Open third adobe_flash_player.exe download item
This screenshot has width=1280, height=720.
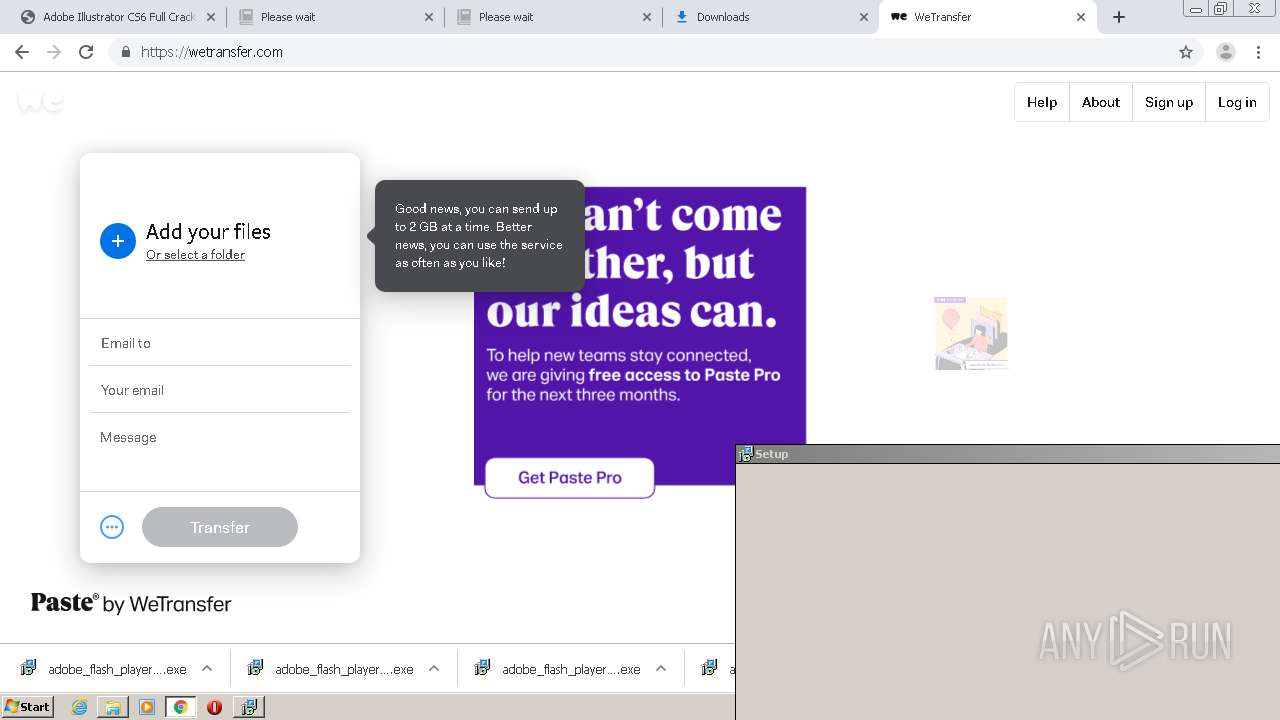pos(558,669)
